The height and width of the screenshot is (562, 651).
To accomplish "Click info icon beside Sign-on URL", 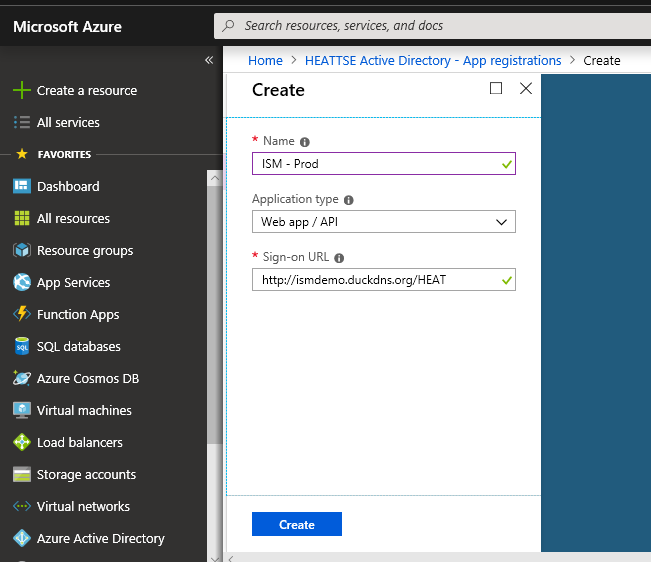I will 339,258.
